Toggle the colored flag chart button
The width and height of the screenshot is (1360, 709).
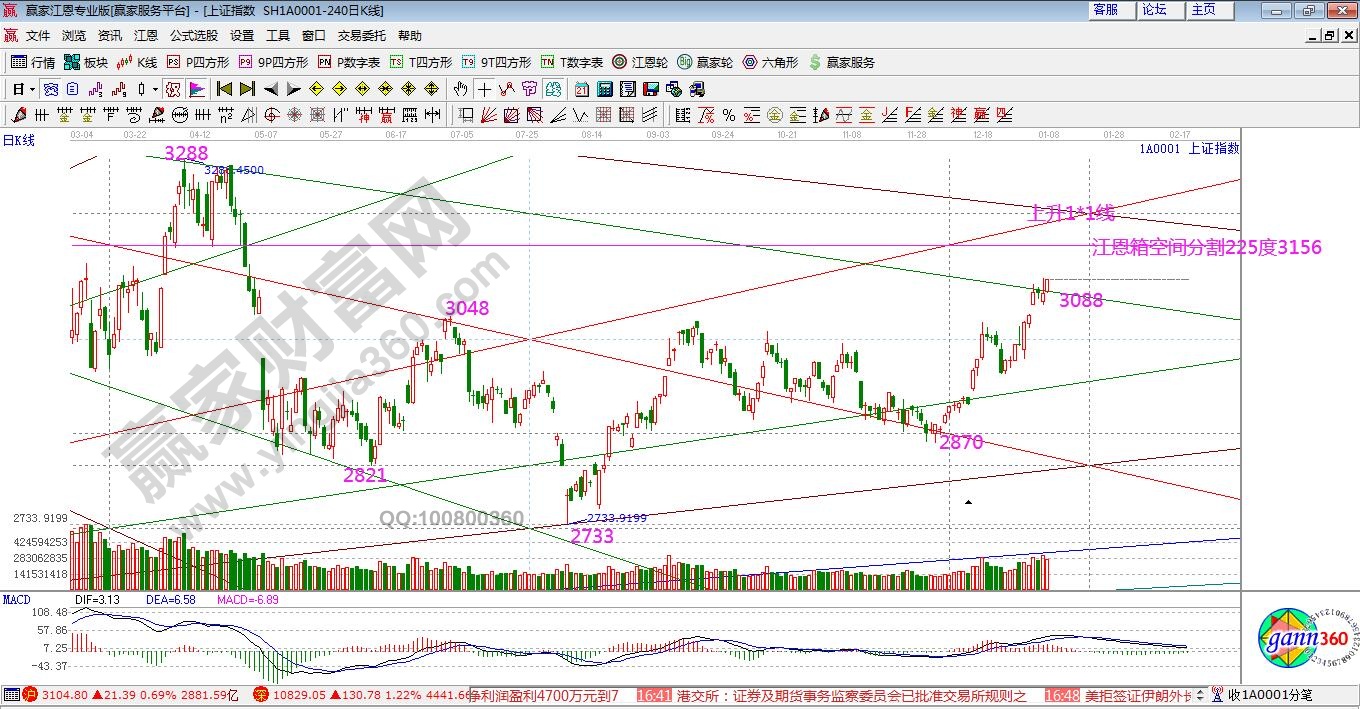coord(196,89)
